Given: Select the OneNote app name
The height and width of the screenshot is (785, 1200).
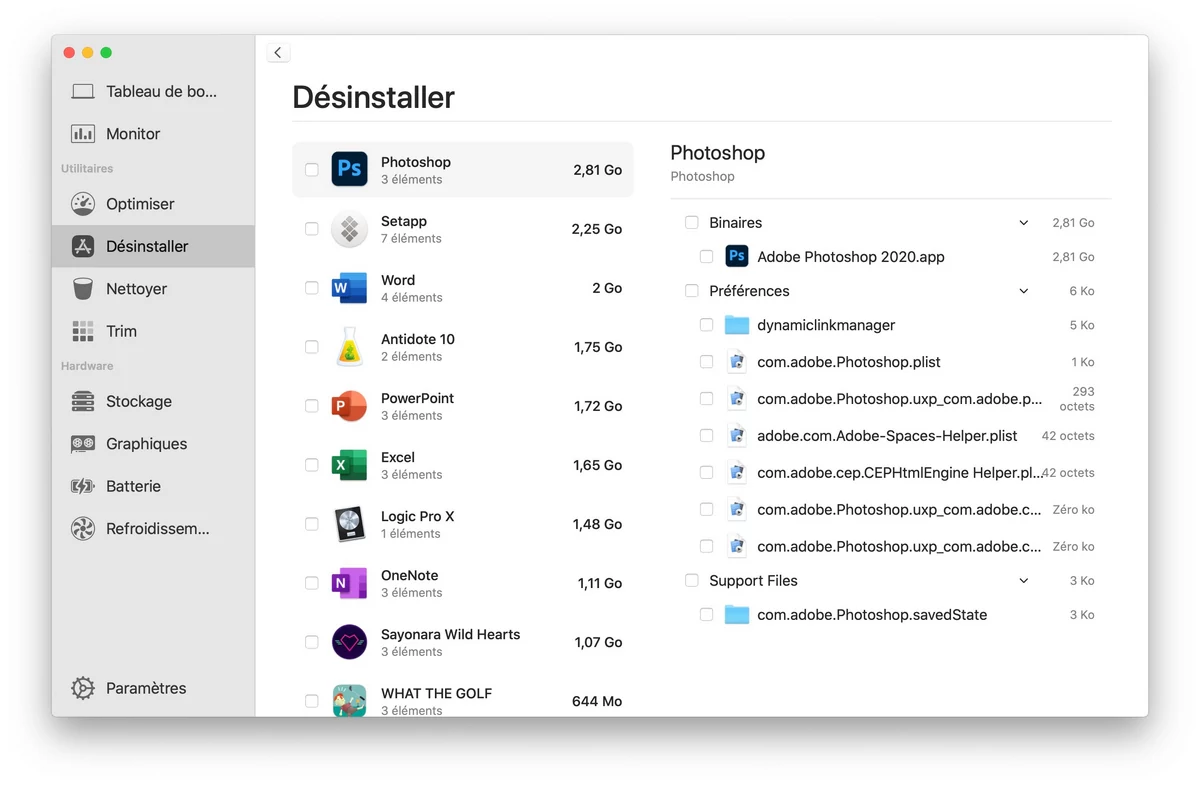Looking at the screenshot, I should click(x=409, y=575).
